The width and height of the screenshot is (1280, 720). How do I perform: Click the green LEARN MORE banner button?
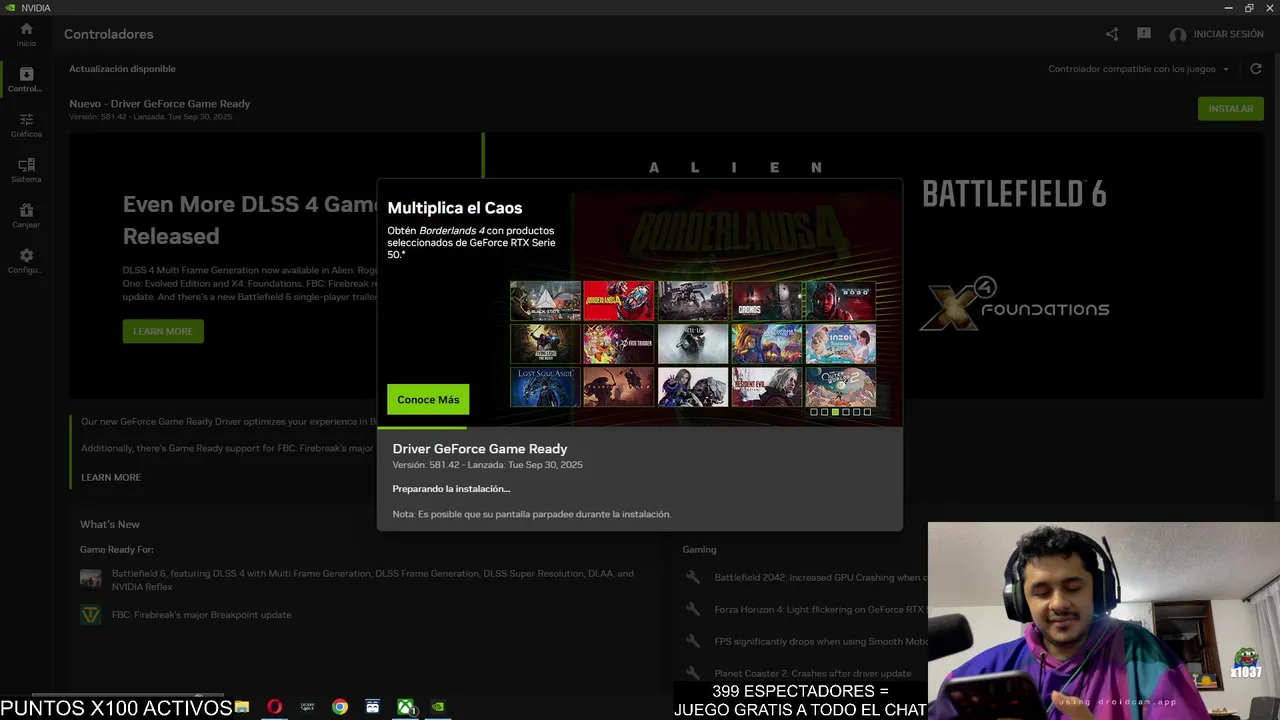pyautogui.click(x=163, y=331)
